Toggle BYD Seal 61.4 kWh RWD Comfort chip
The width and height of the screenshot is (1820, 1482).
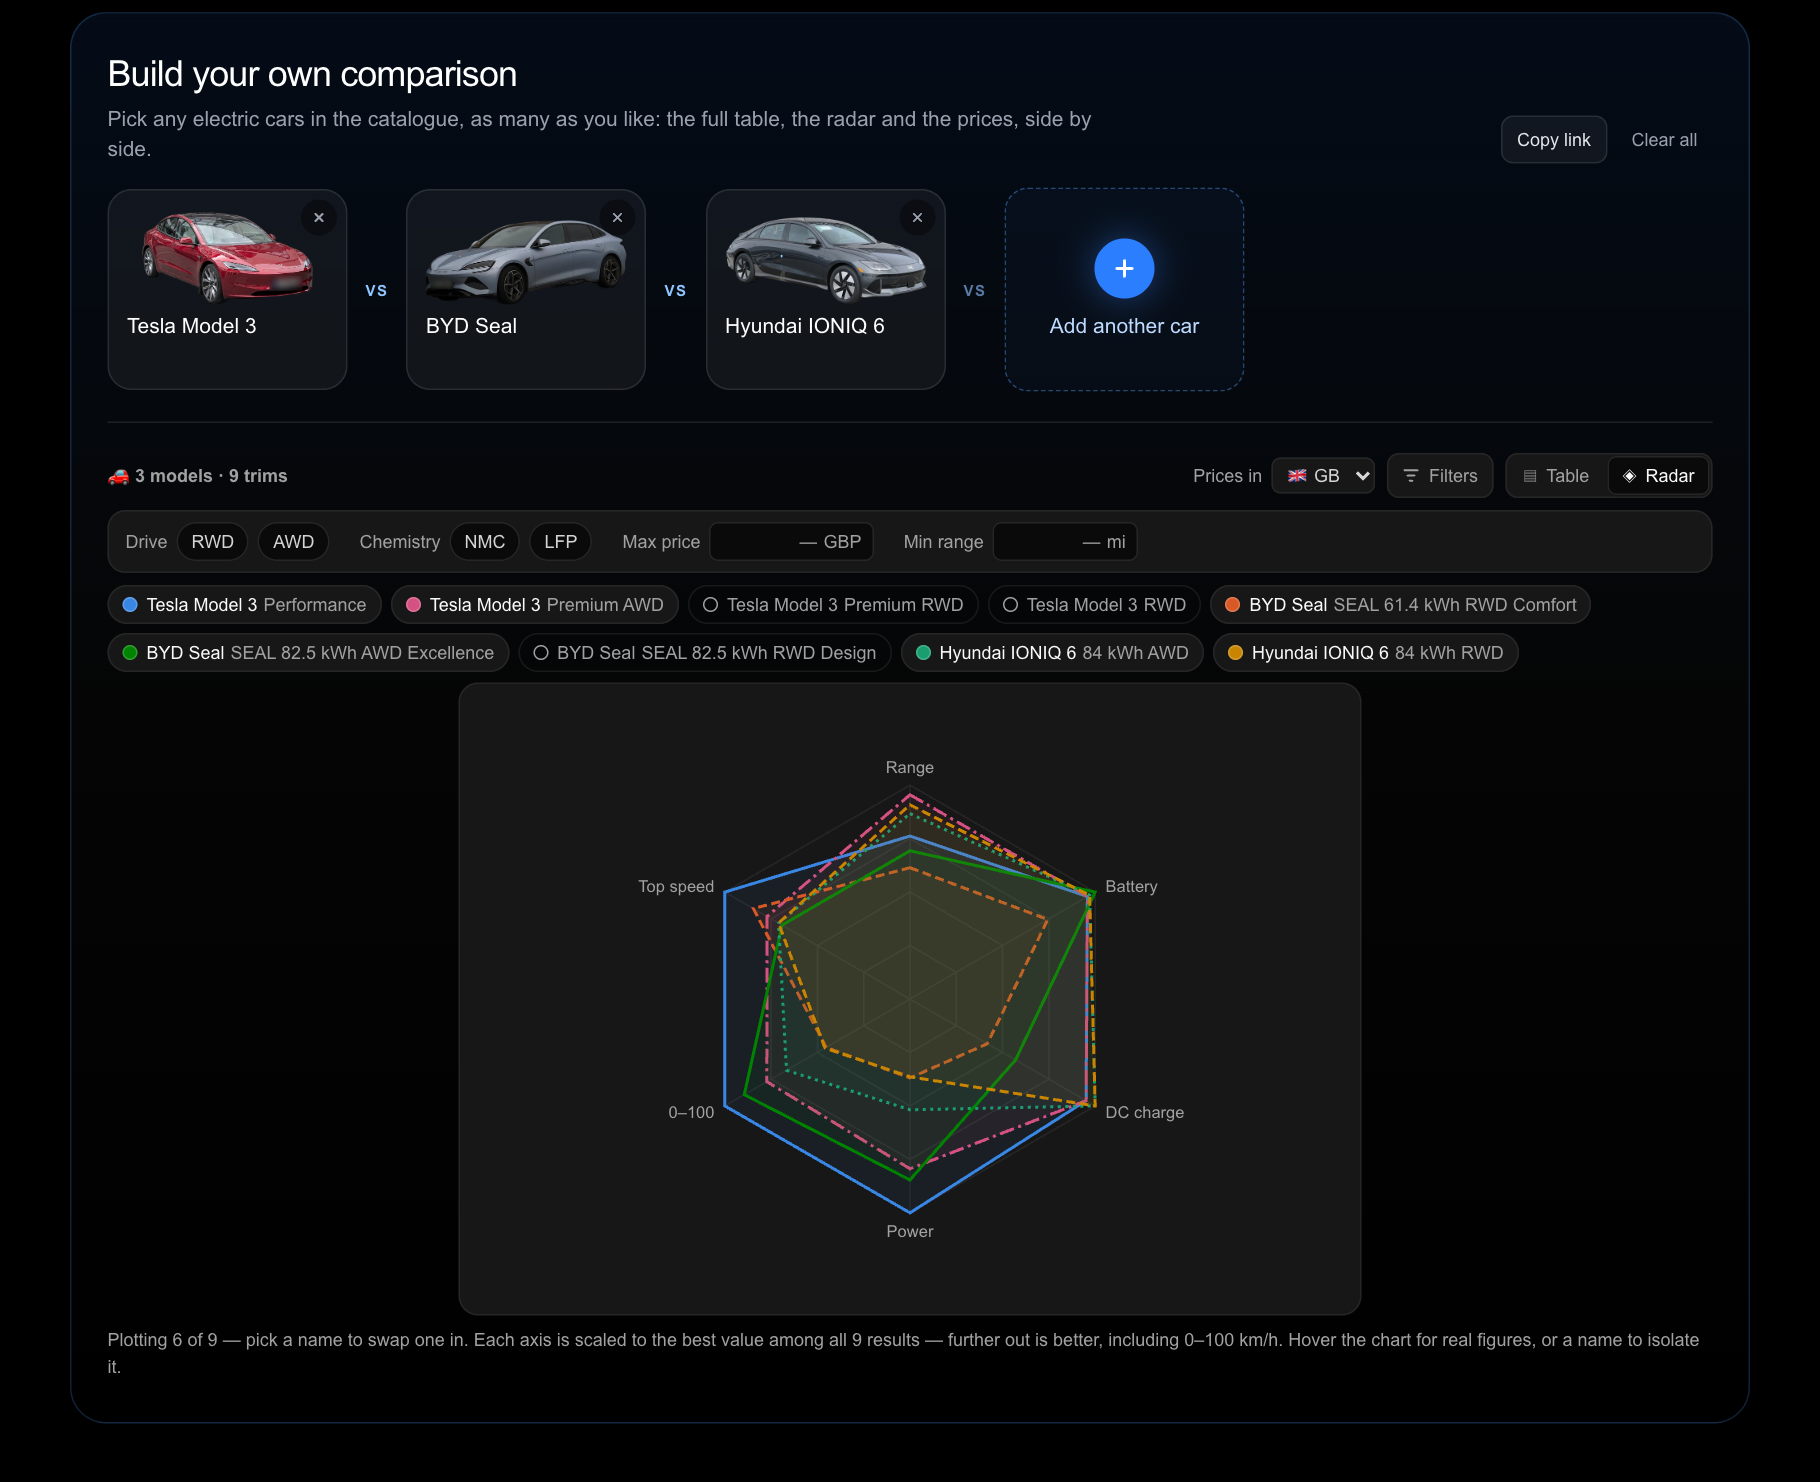[1400, 605]
